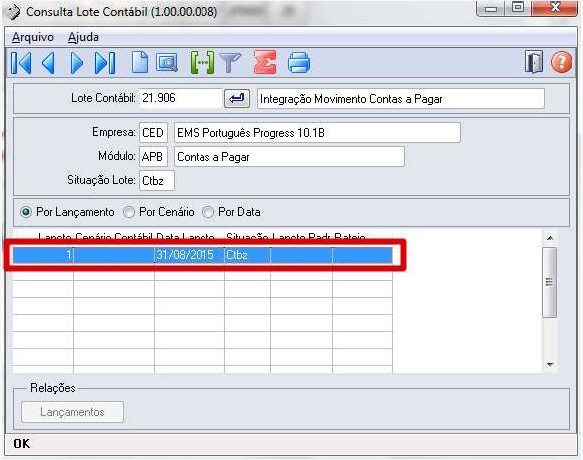Maximize the Consulta Lote Contábil window

518,8
